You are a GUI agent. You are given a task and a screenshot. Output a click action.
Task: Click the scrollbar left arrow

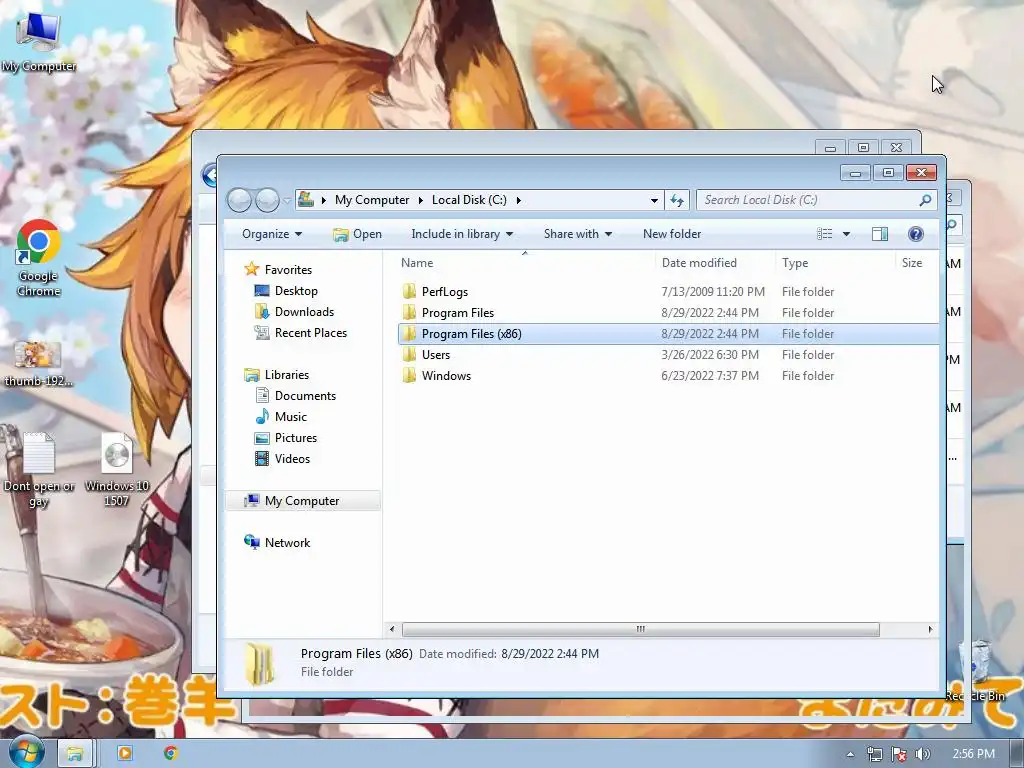point(392,630)
